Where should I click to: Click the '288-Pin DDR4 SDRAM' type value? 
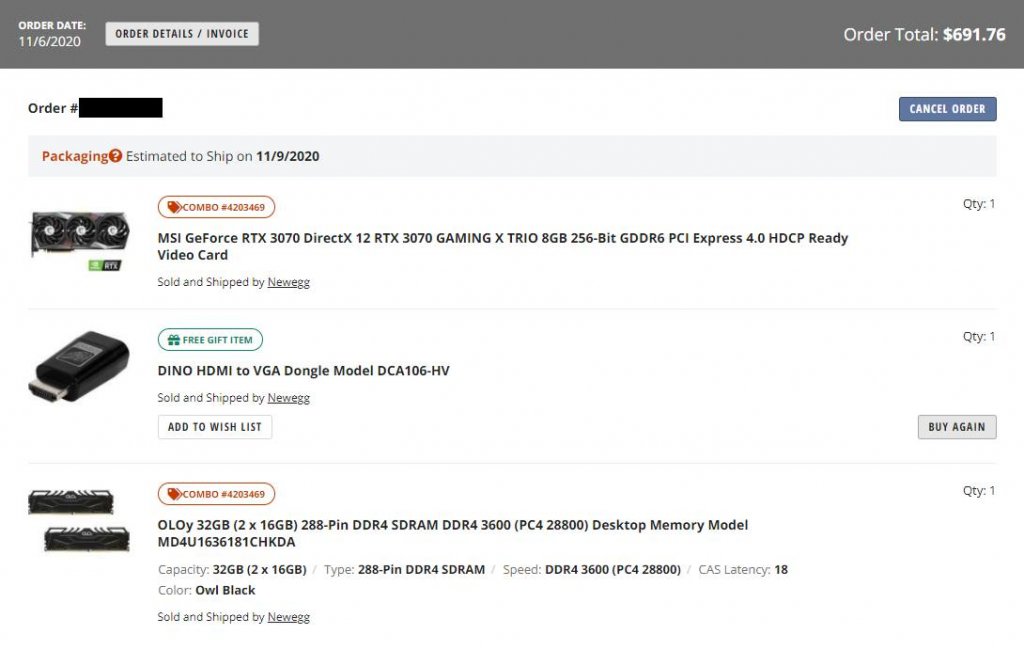(x=421, y=570)
